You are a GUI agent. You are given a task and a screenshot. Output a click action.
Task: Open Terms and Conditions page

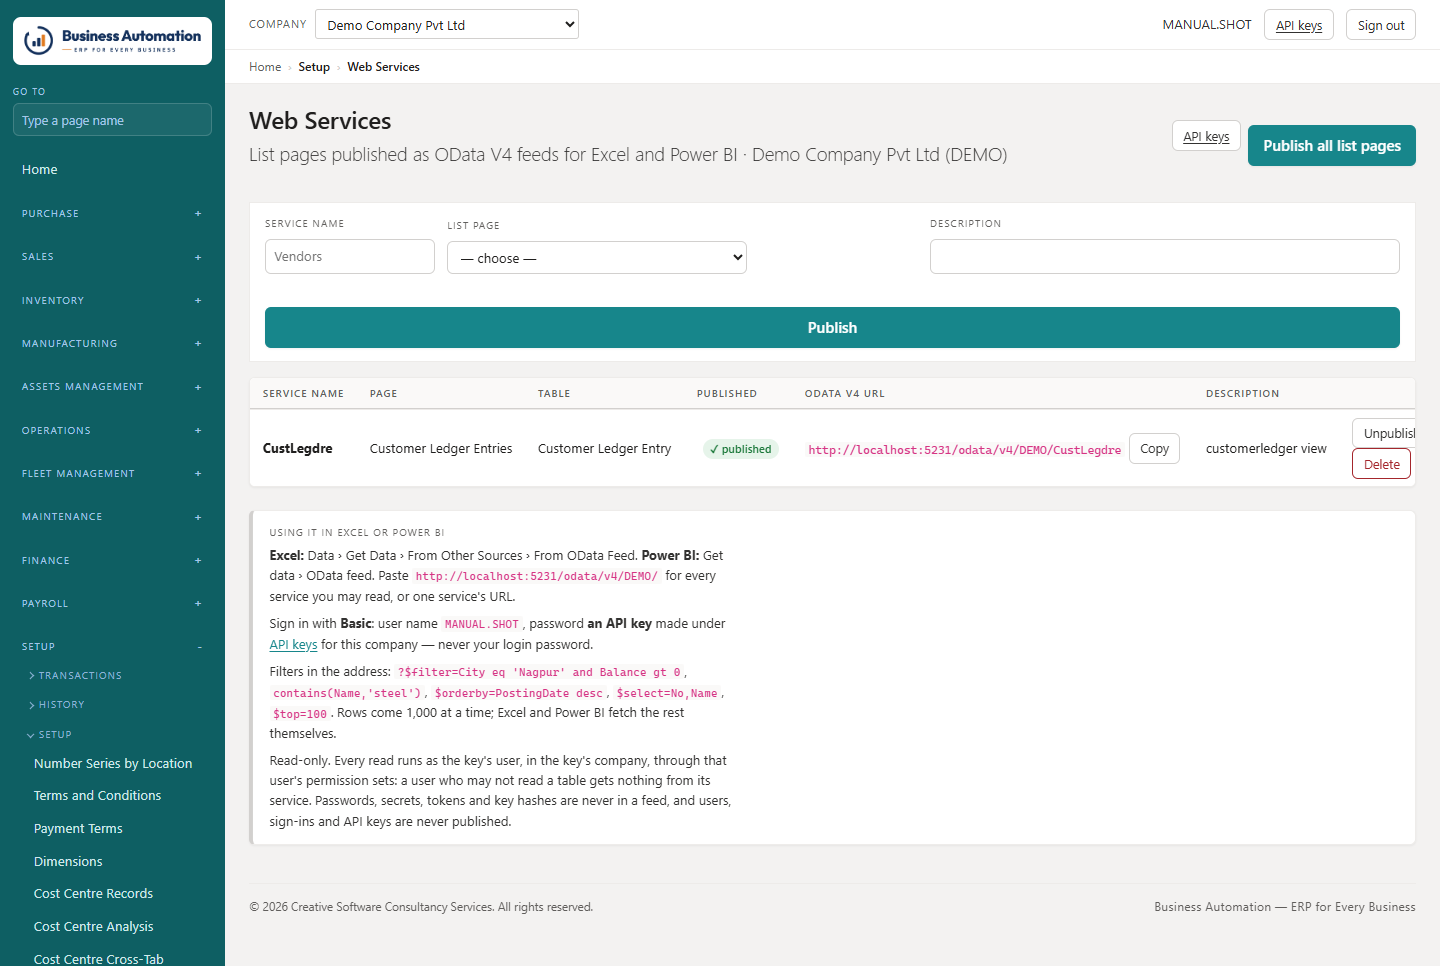(97, 796)
